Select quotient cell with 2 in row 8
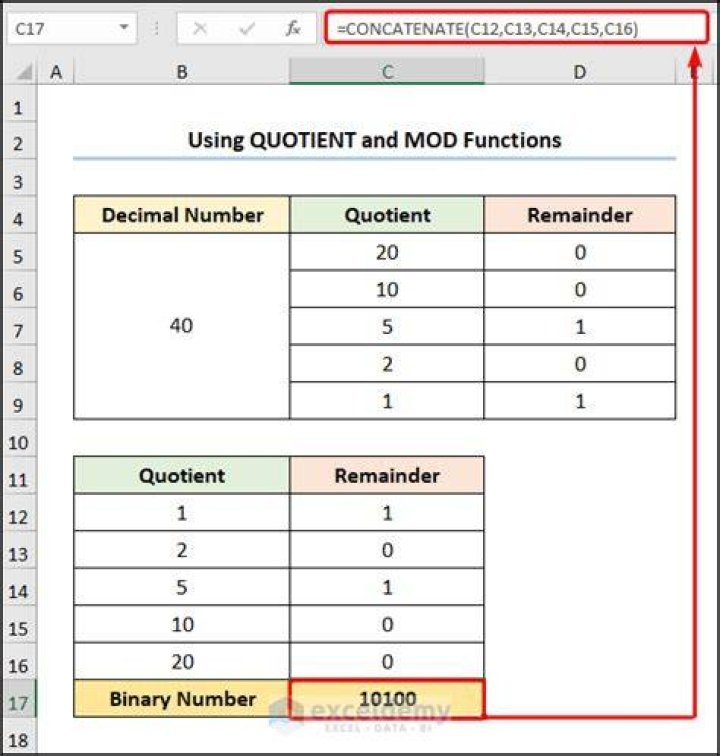This screenshot has height=756, width=720. pos(387,364)
